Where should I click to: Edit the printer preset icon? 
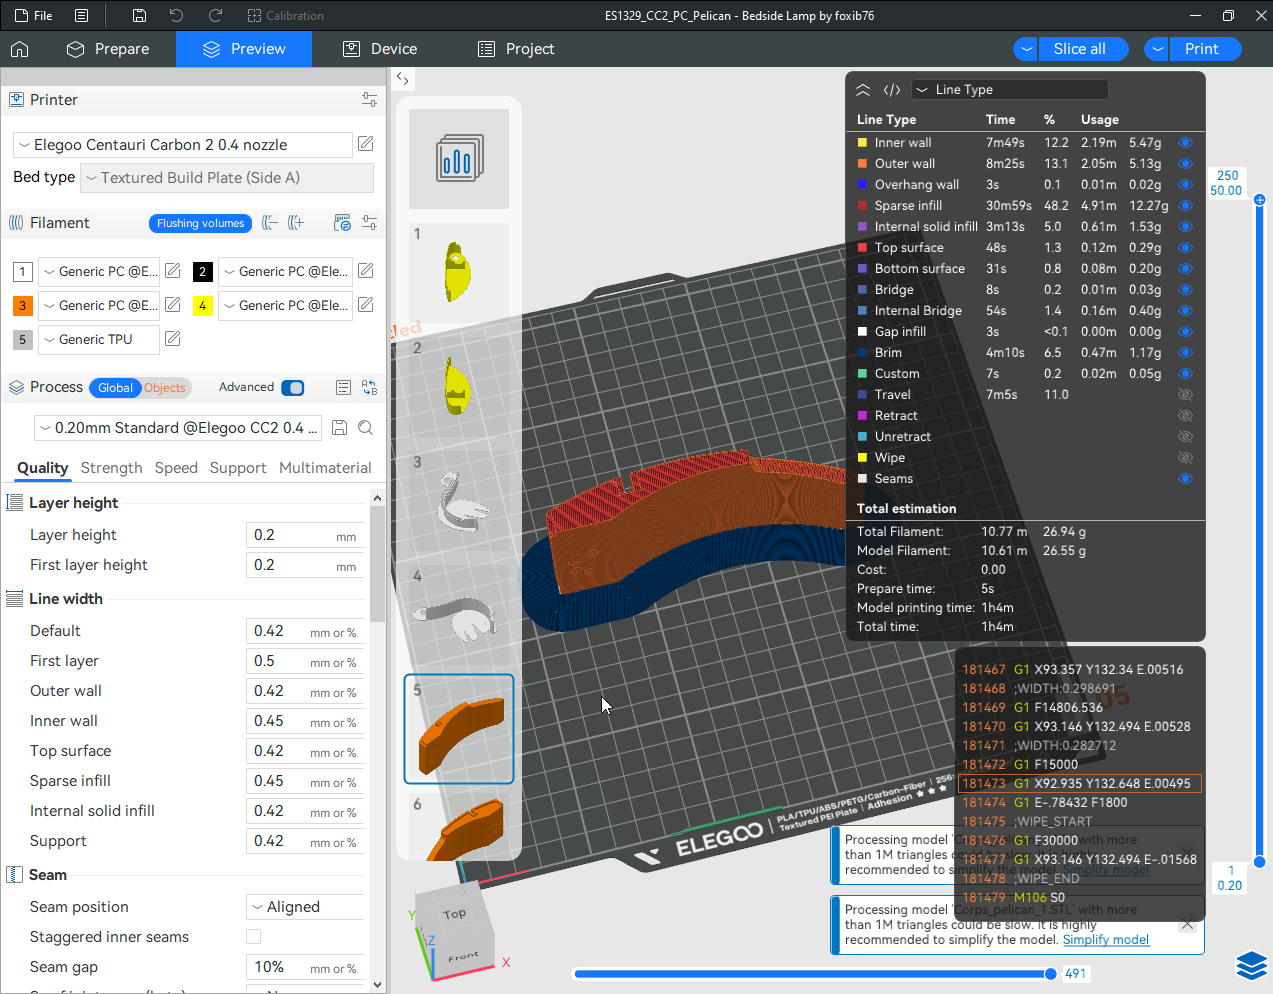coord(366,144)
